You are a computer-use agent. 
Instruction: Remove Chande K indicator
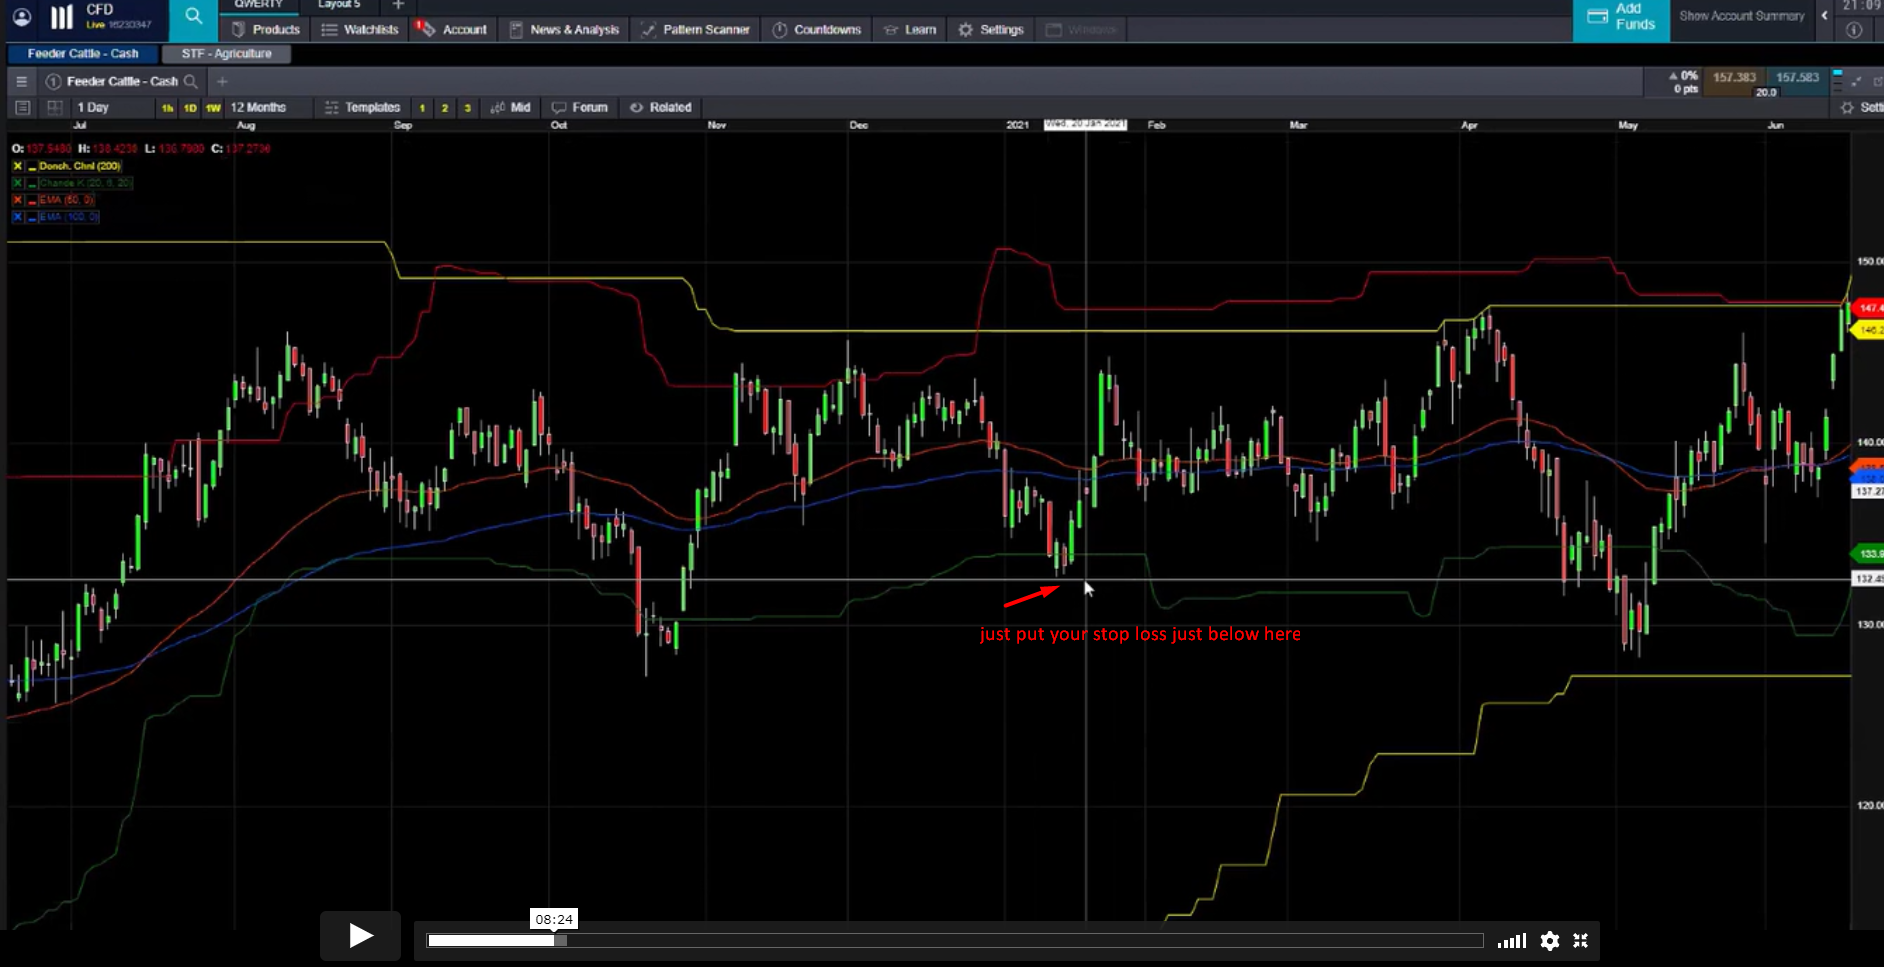(17, 183)
